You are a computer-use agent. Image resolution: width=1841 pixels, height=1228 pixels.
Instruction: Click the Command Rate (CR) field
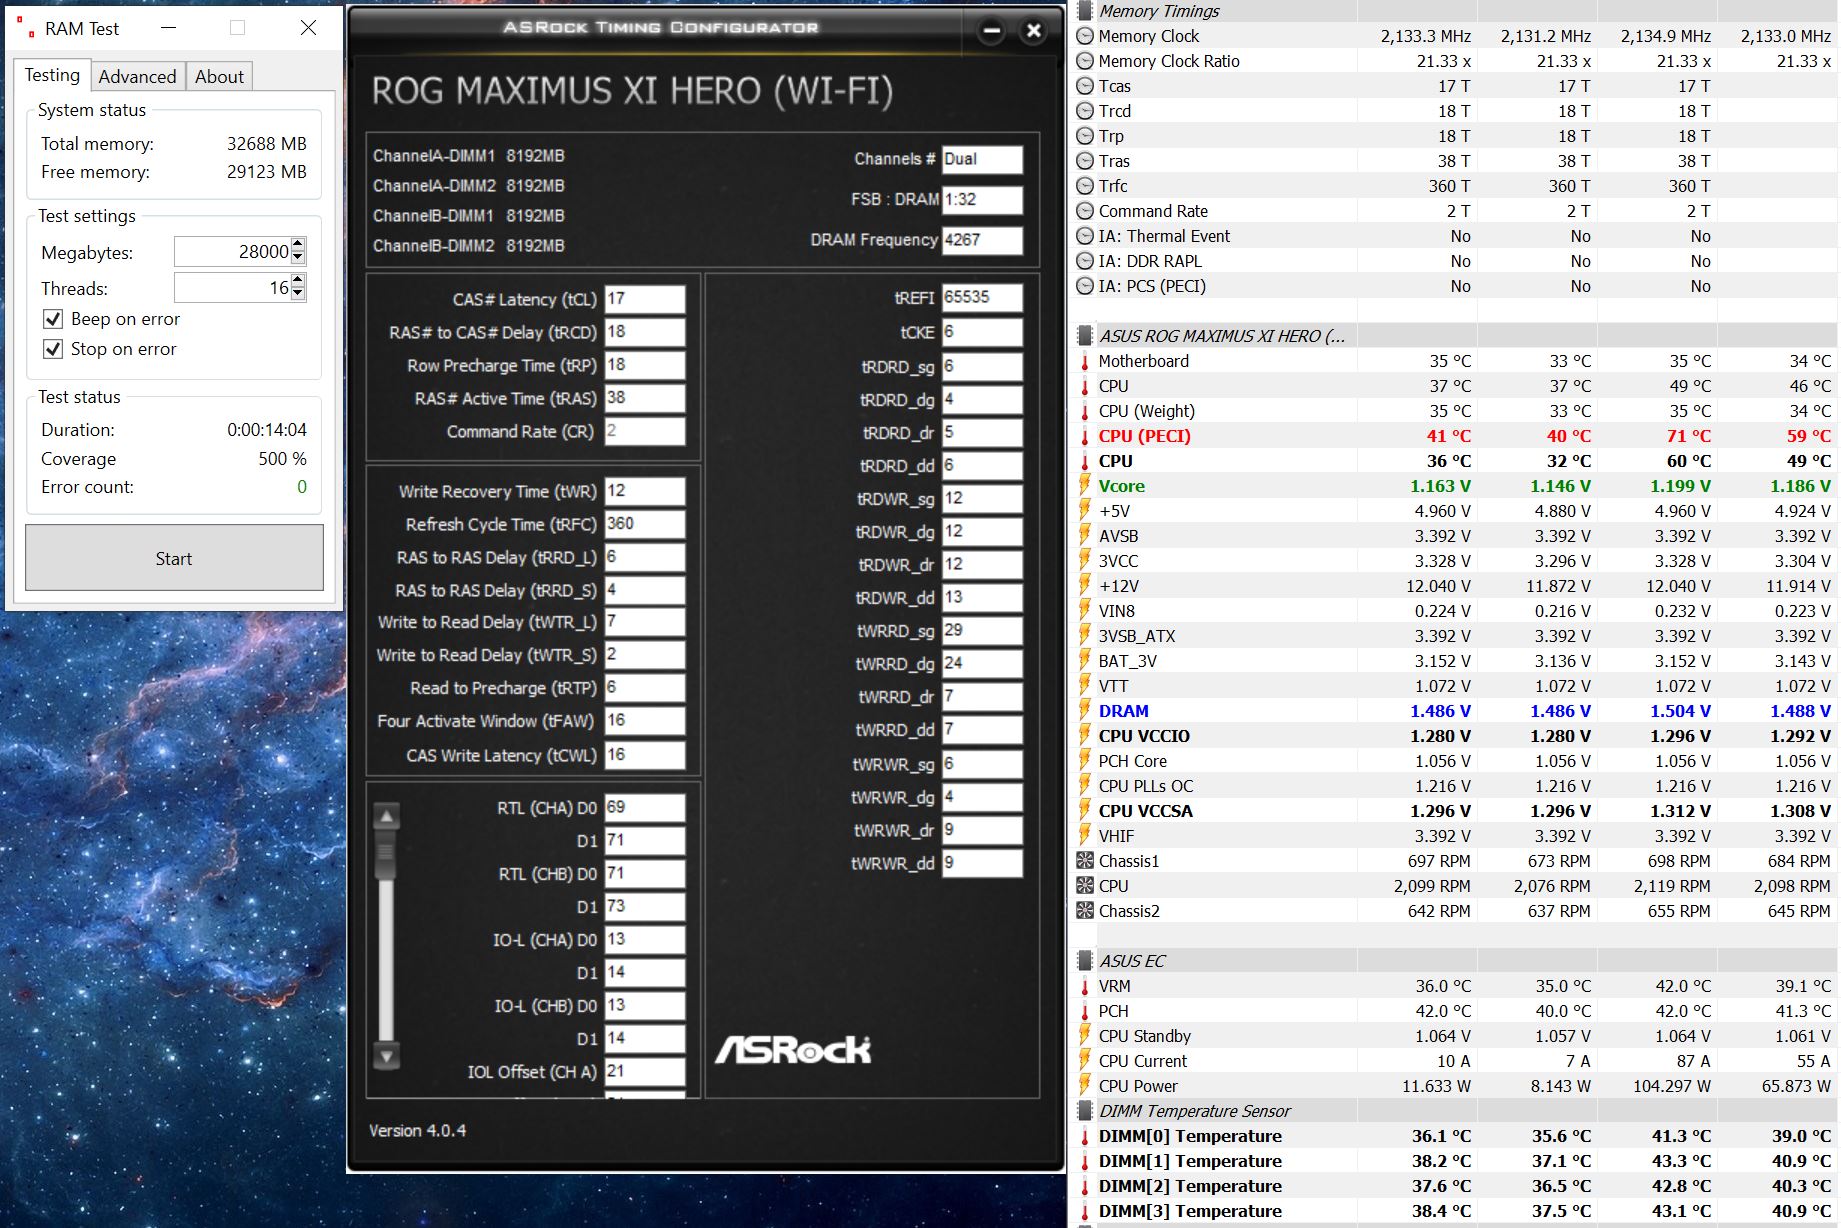pos(645,431)
